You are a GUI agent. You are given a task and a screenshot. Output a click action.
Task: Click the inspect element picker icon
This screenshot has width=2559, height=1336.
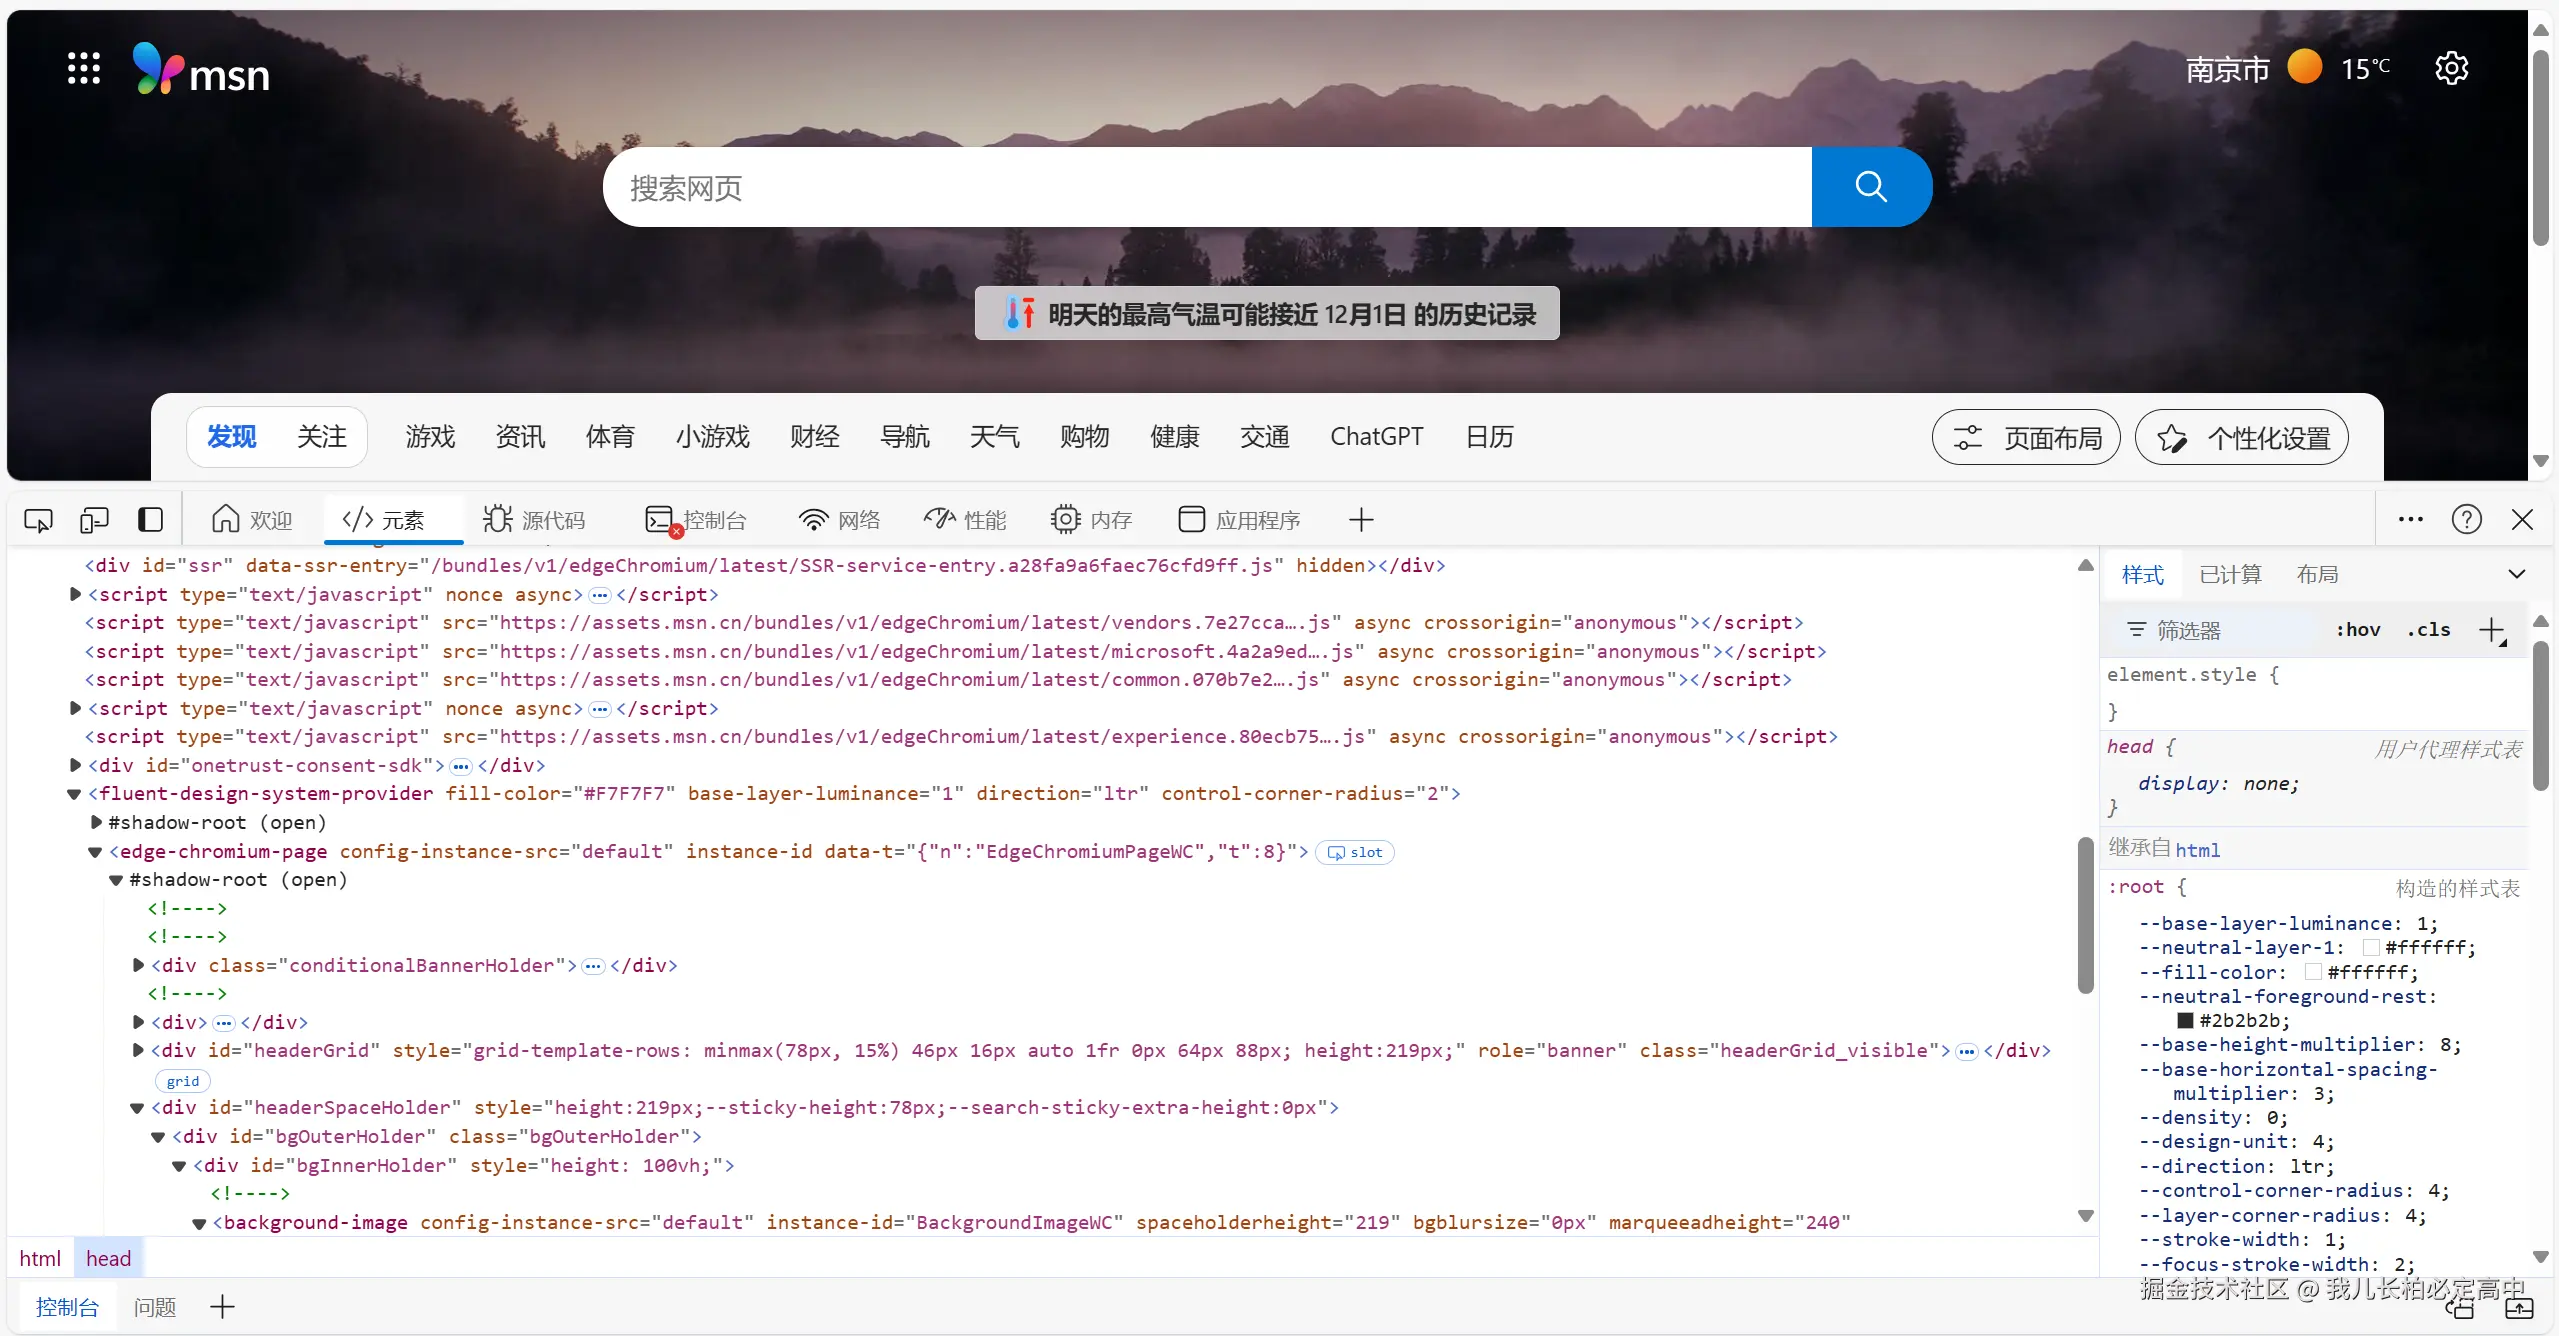[38, 520]
